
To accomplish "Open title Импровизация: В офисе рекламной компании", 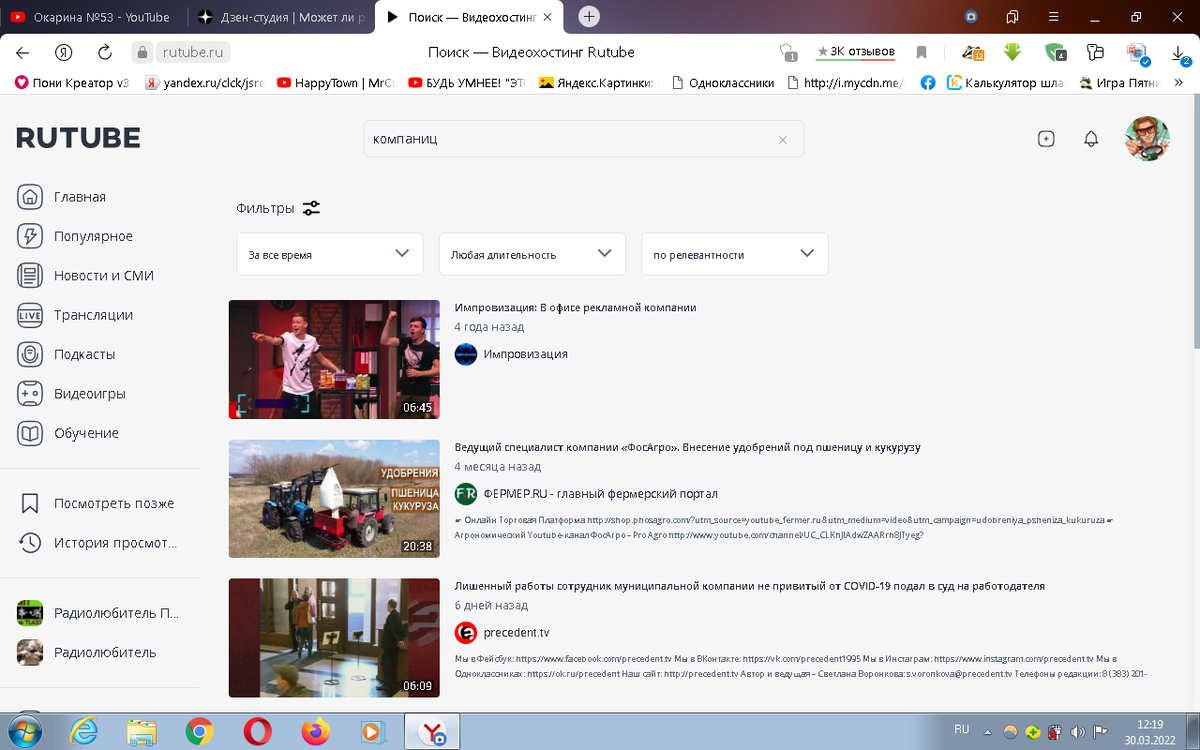I will pyautogui.click(x=575, y=307).
